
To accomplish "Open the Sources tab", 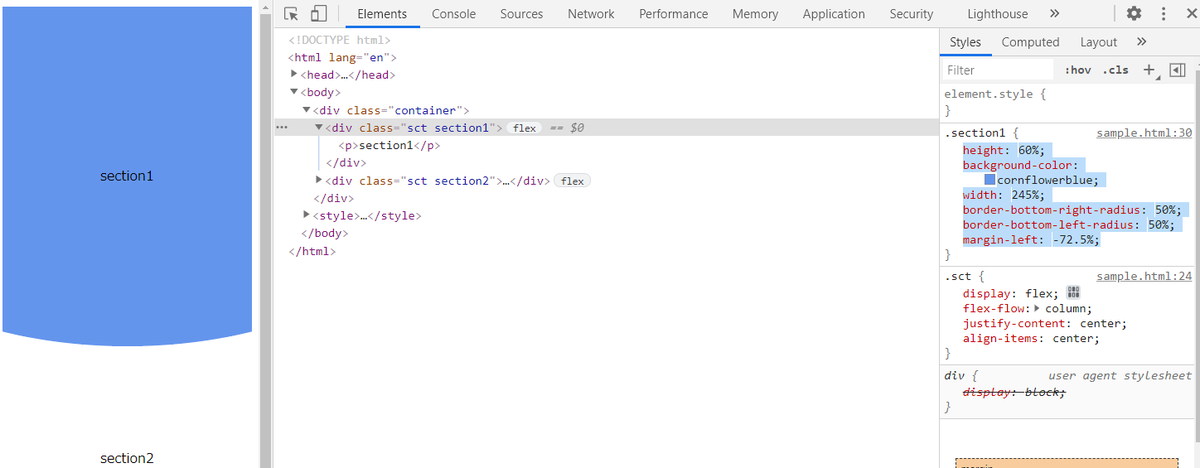I will coord(522,14).
